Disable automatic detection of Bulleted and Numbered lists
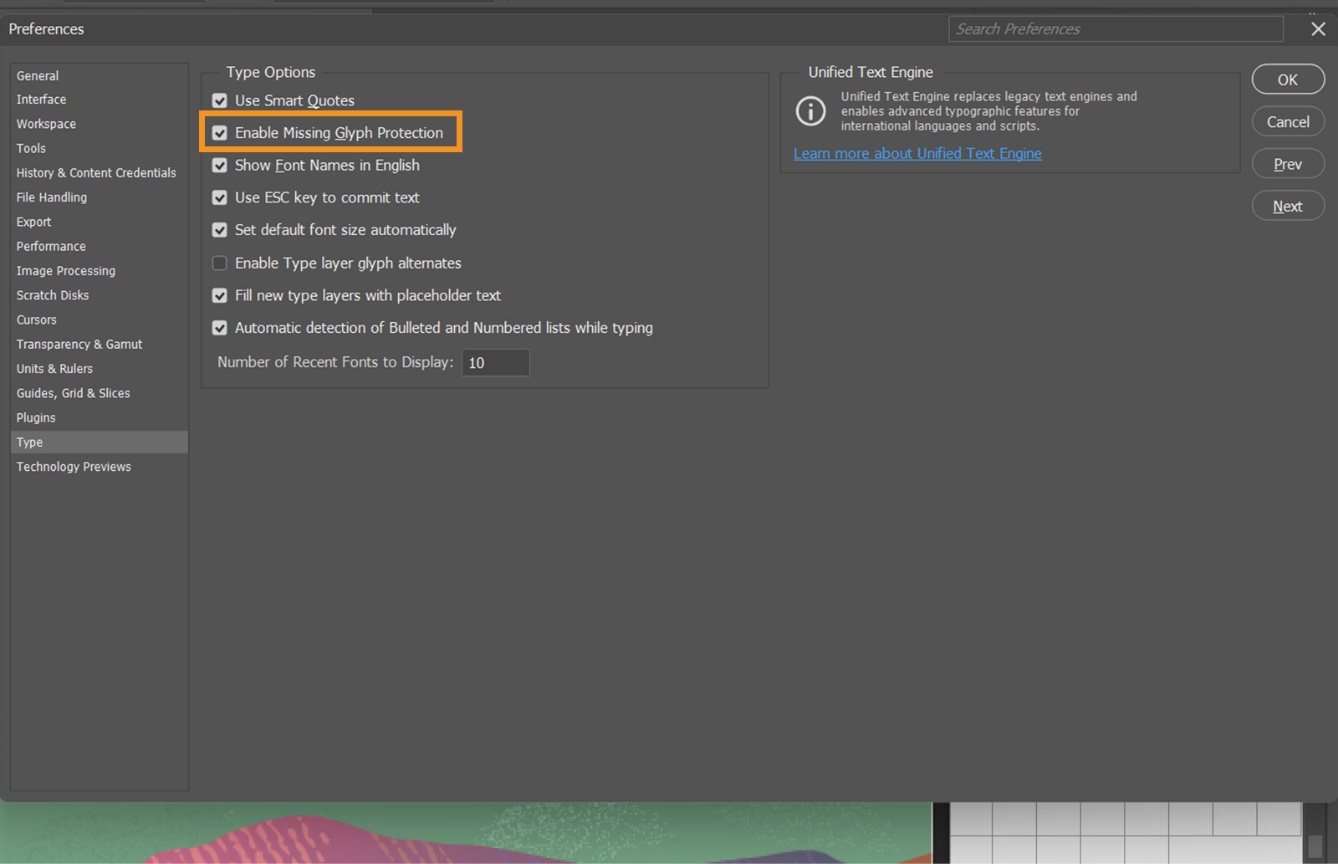Viewport: 1338px width, 864px height. tap(219, 328)
